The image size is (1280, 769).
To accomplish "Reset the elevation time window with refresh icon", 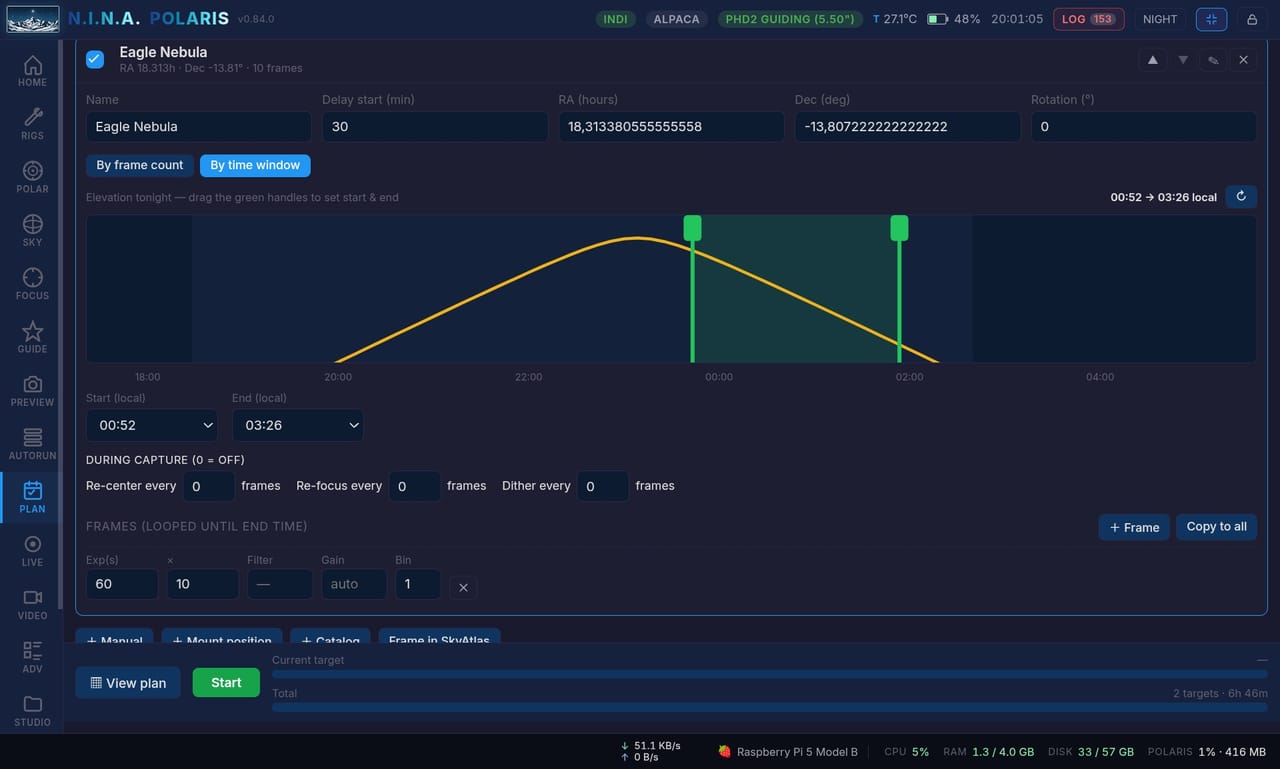I will point(1241,197).
